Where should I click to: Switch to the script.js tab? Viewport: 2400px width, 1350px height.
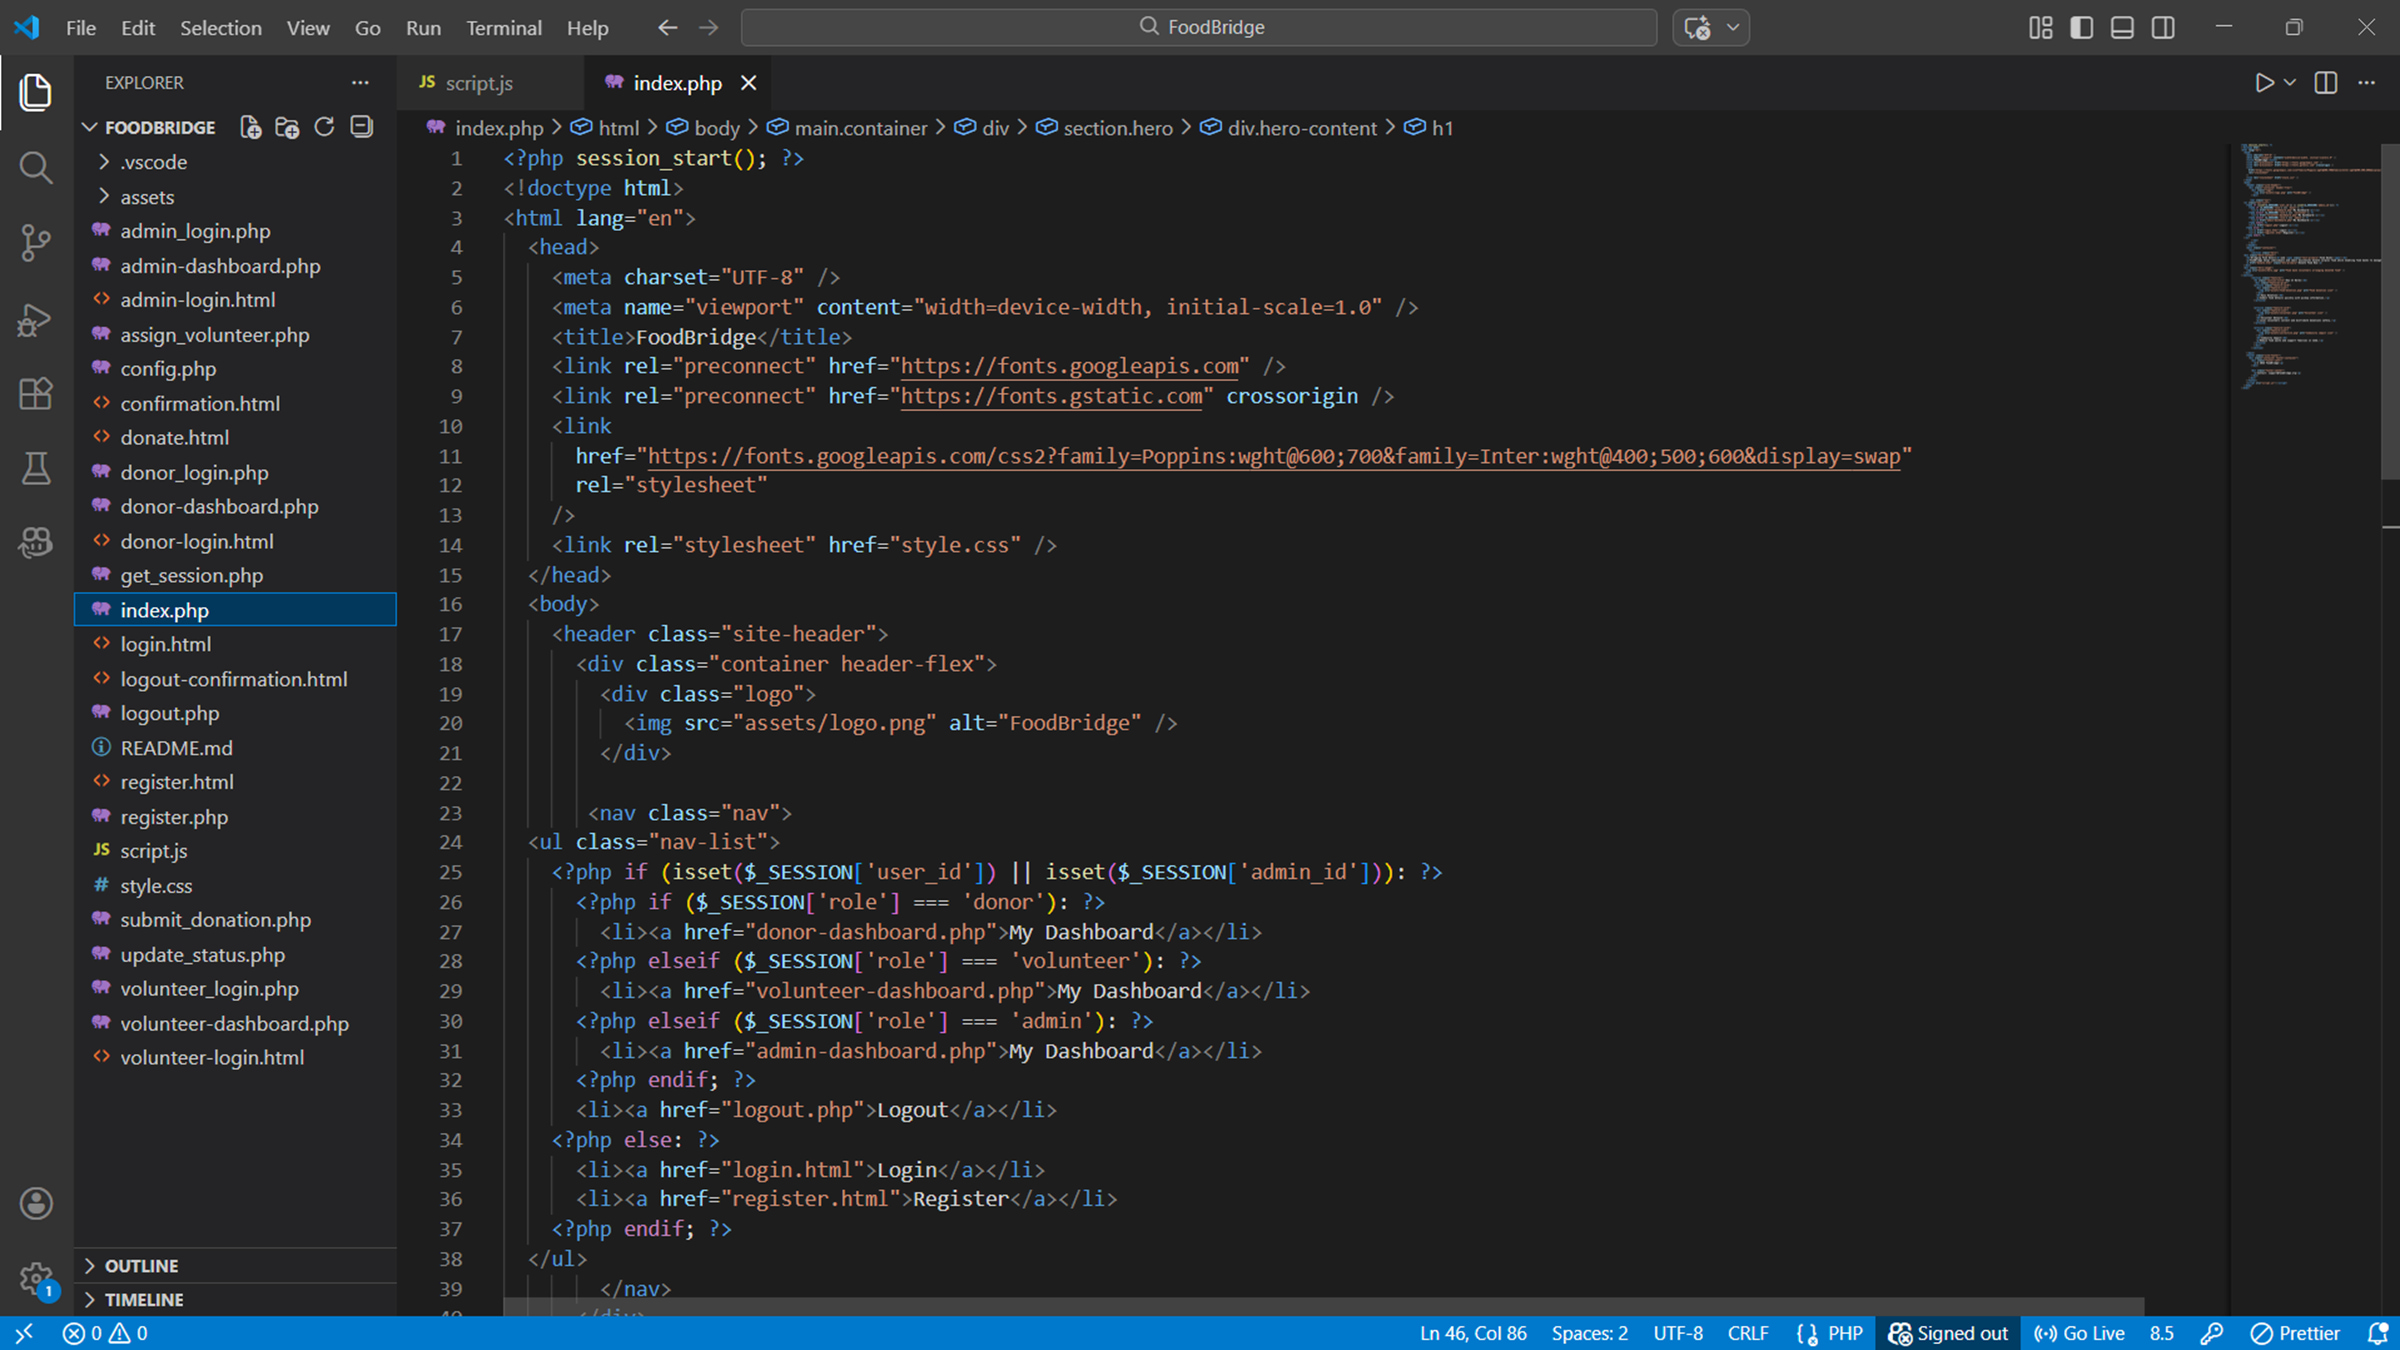pos(478,83)
